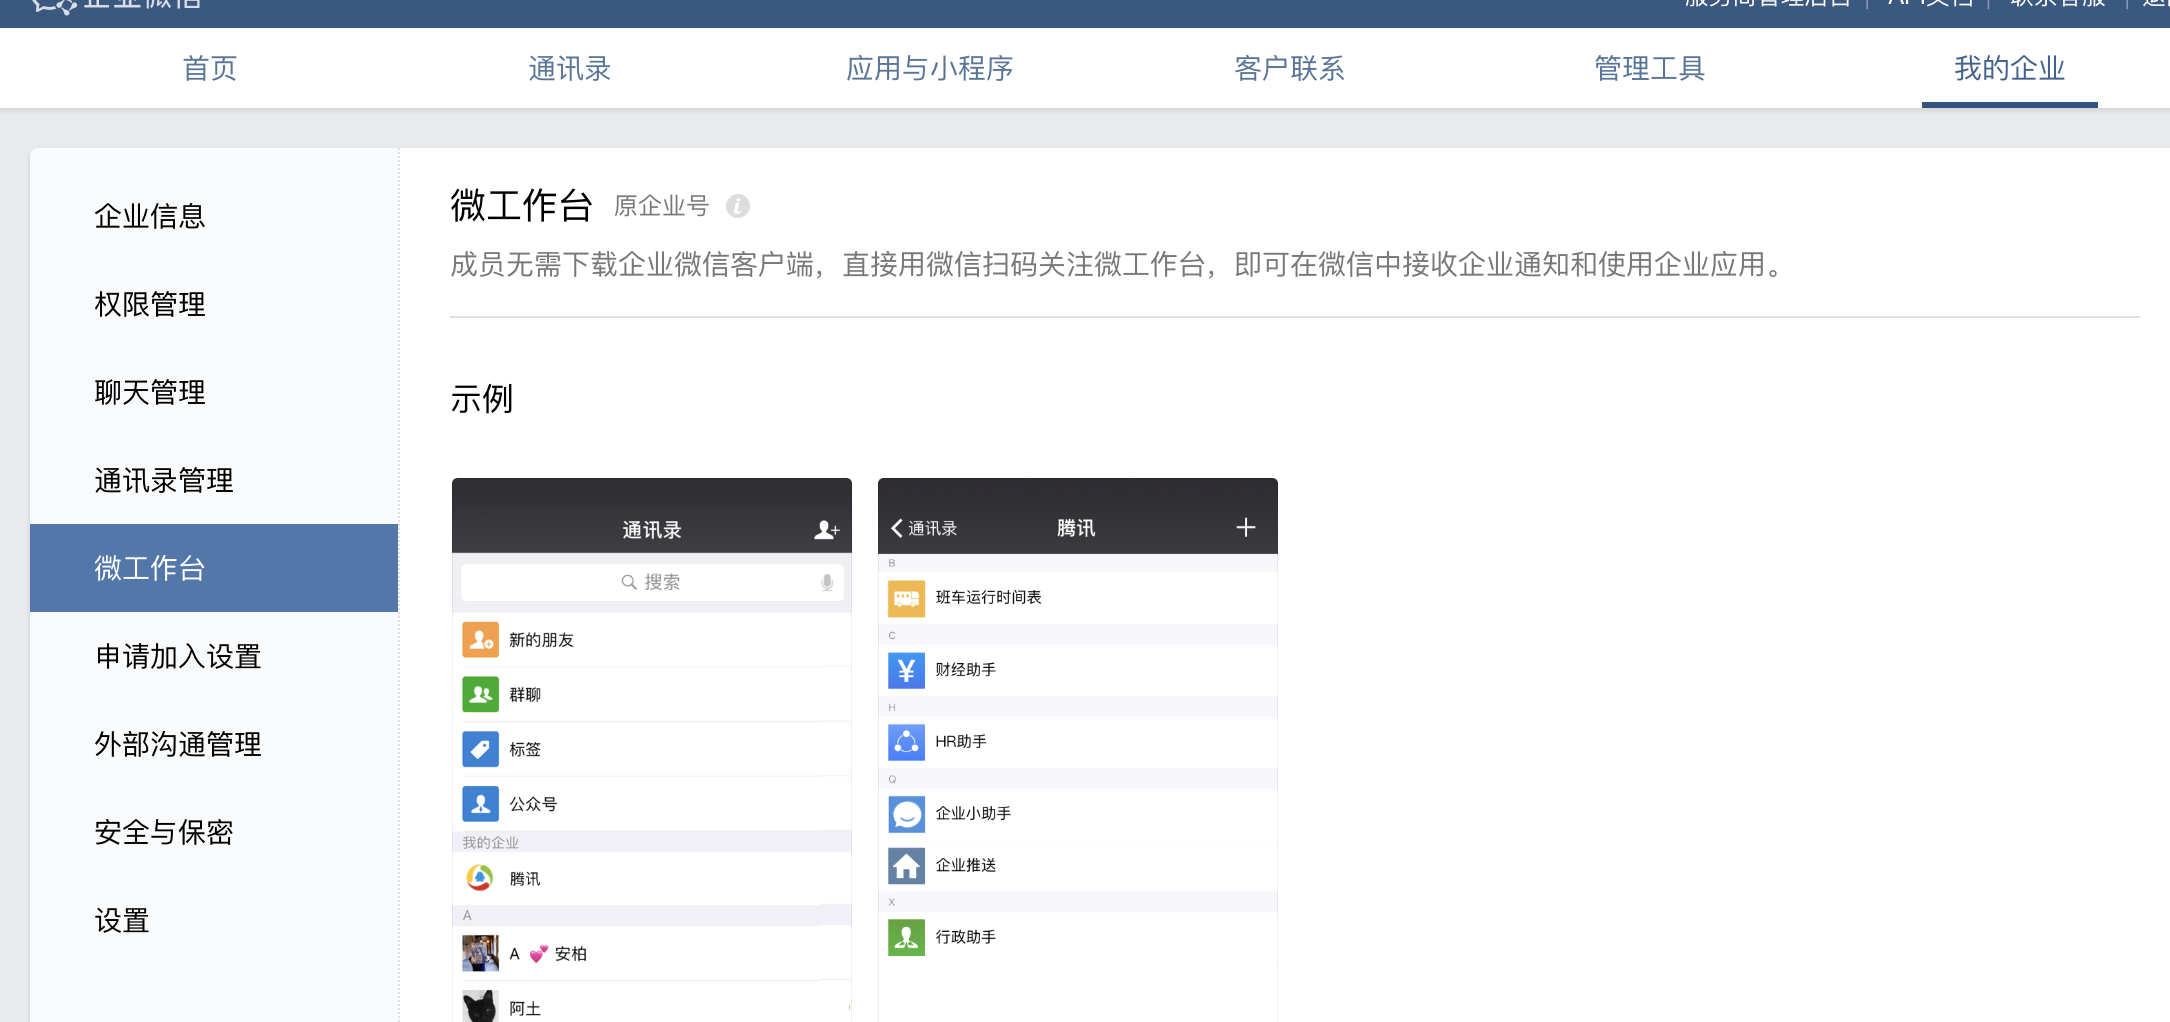2170x1022 pixels.
Task: Open 申请加入设置 in the sidebar
Action: (214, 656)
